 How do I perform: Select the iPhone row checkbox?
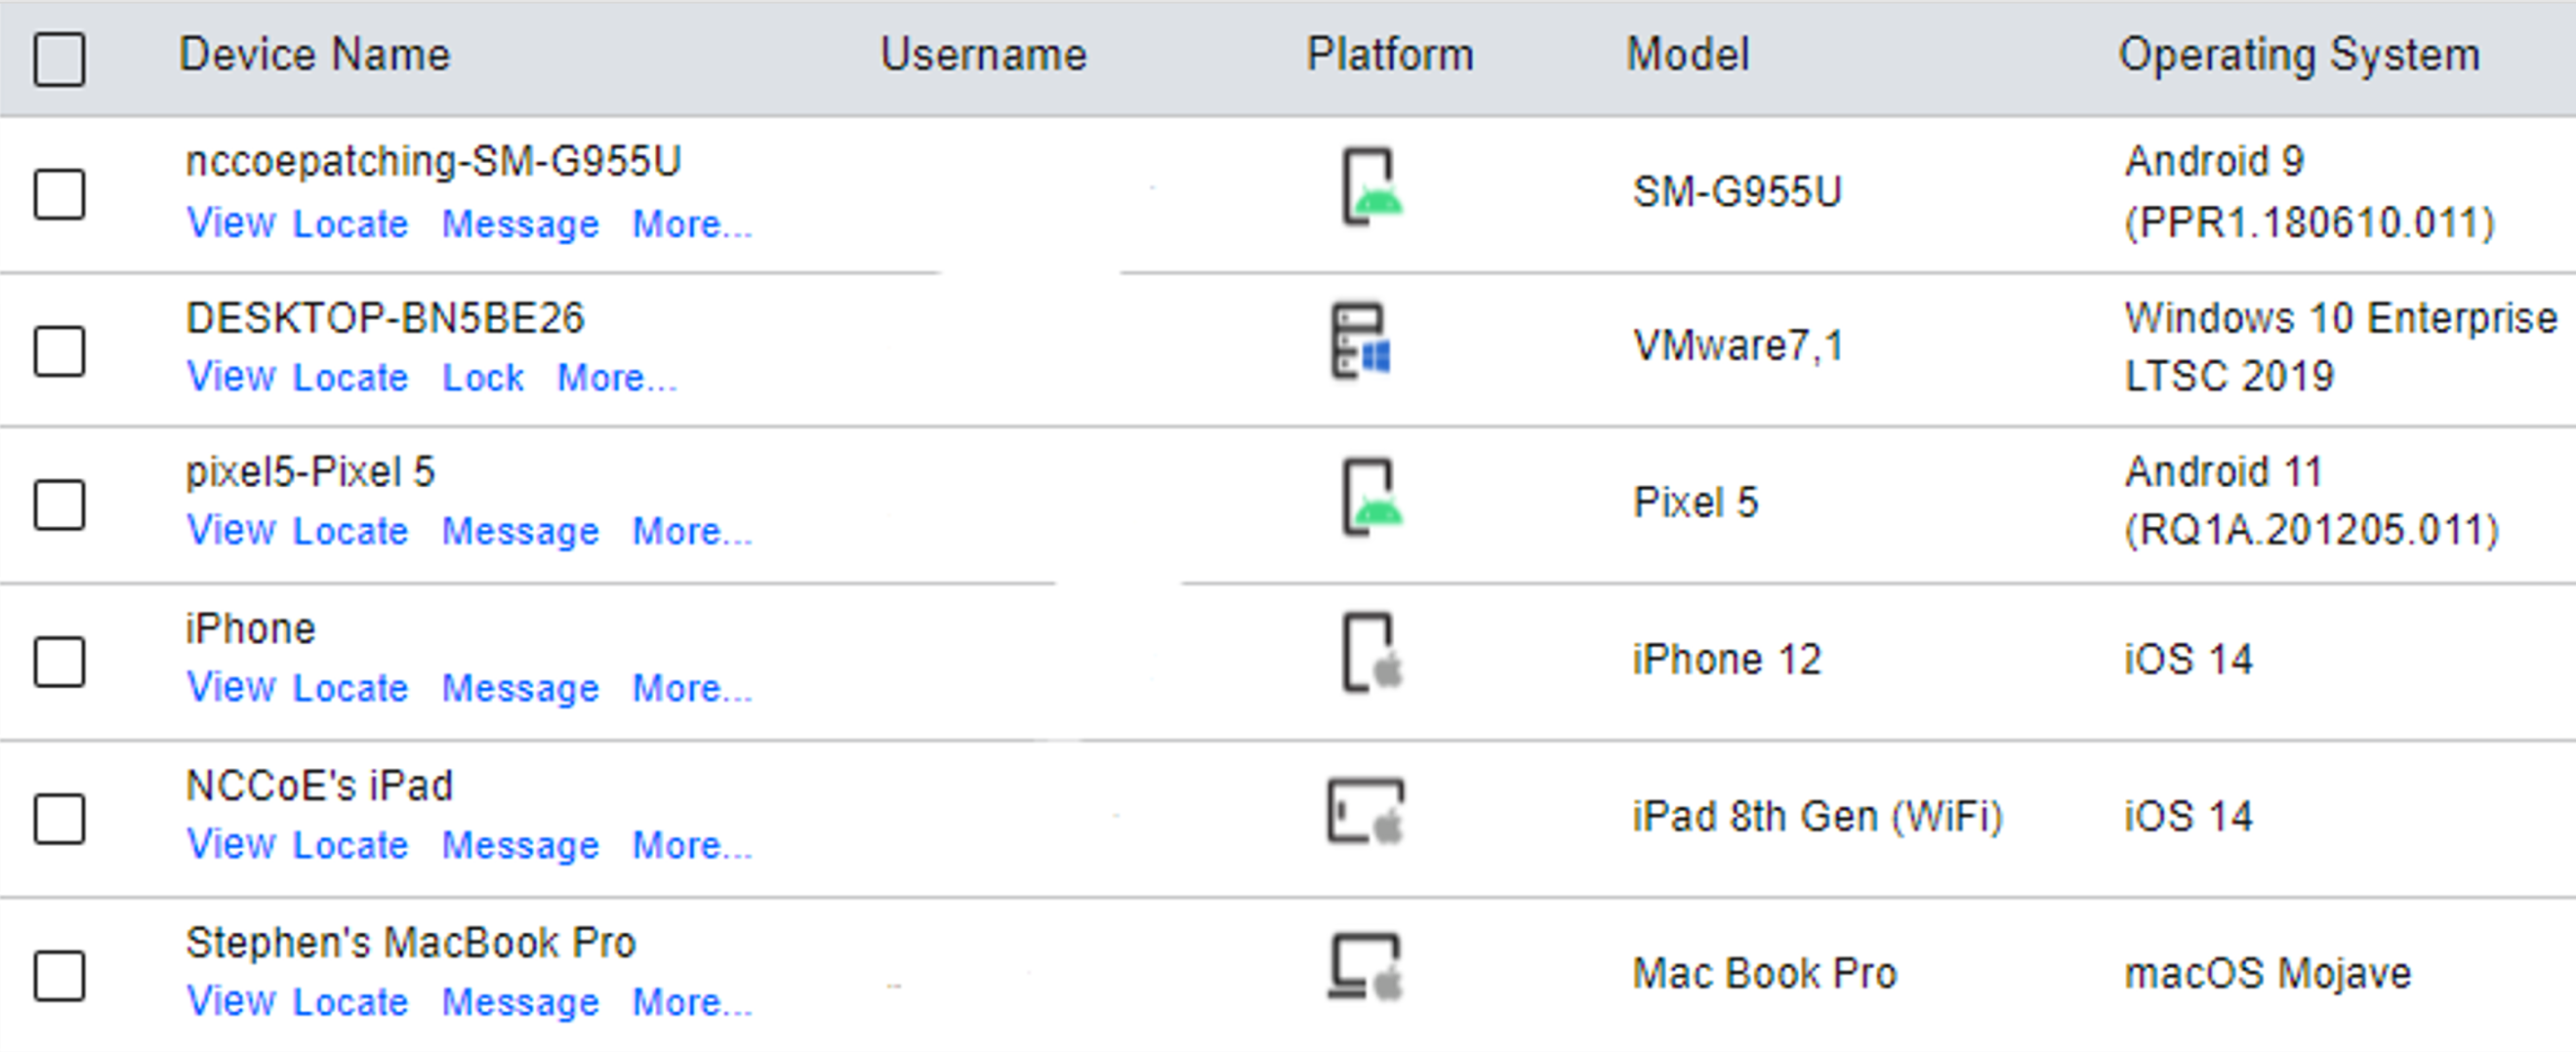click(x=59, y=661)
